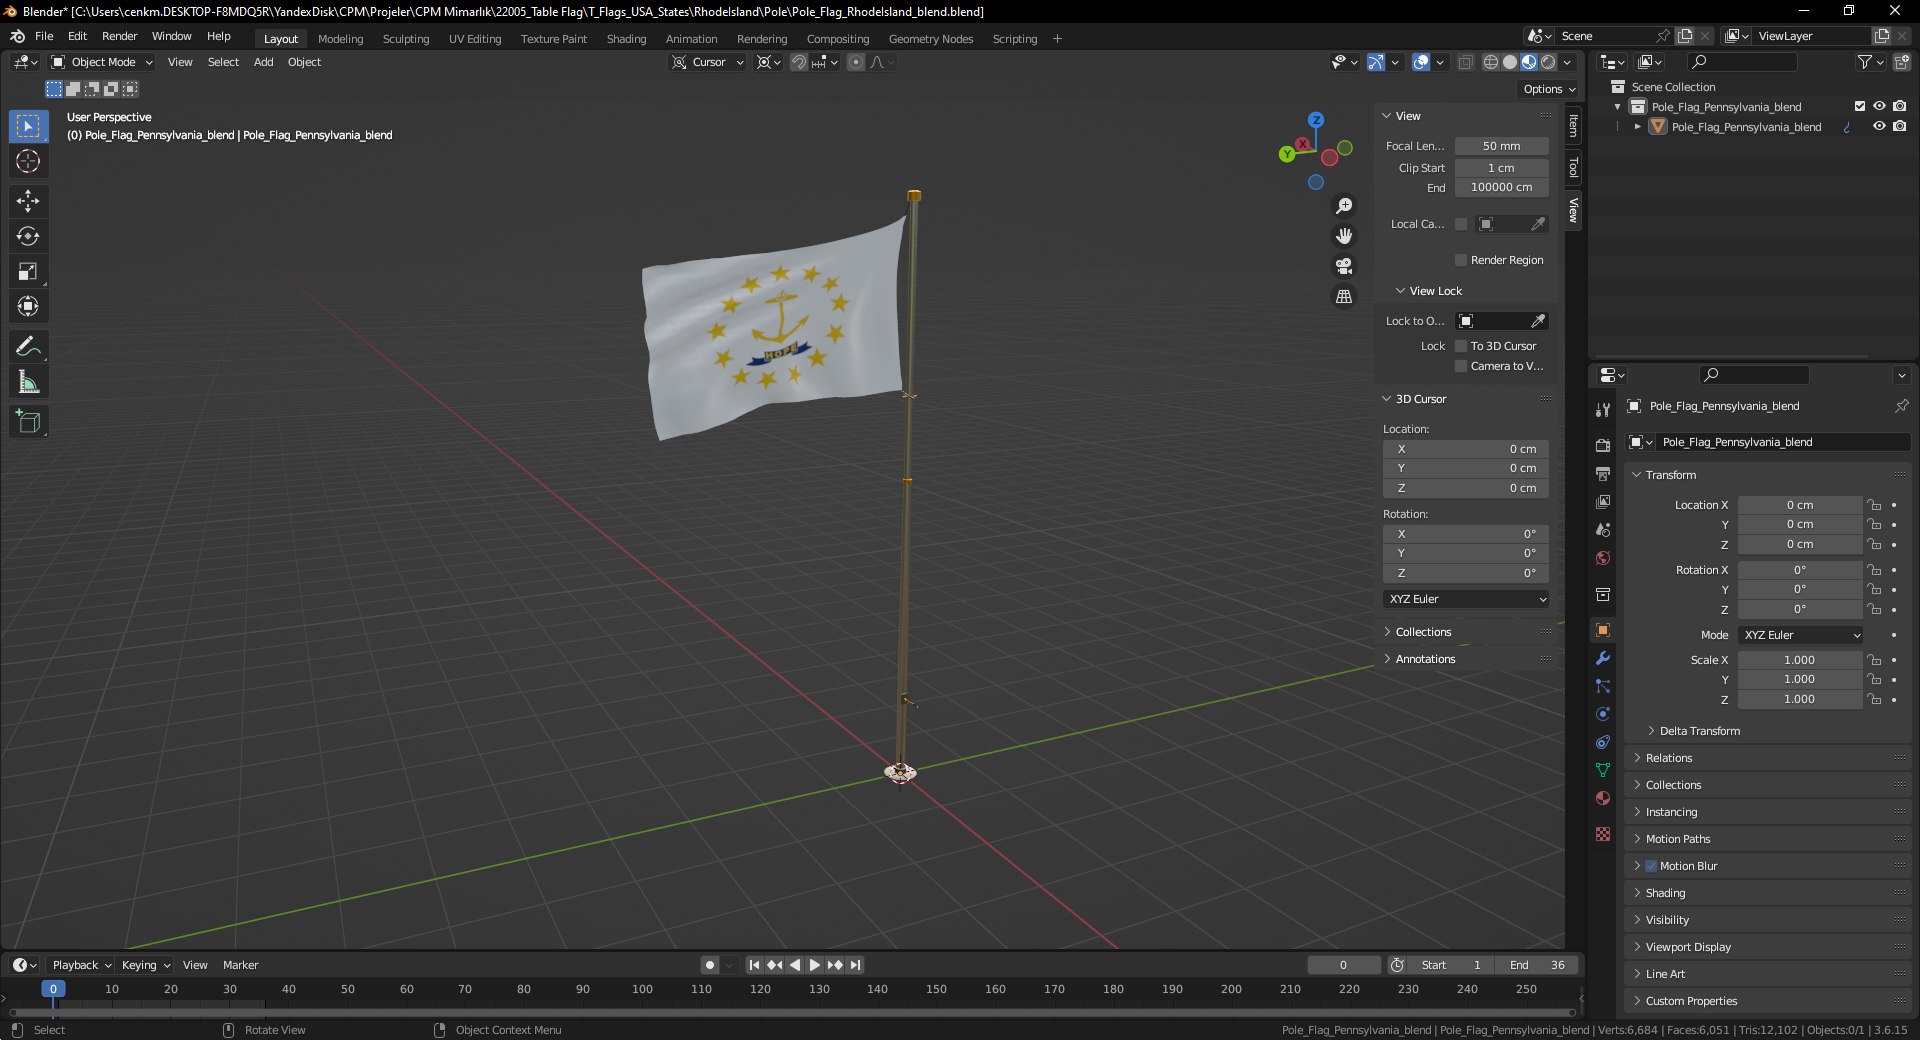Open the Object Mode dropdown

pyautogui.click(x=102, y=62)
